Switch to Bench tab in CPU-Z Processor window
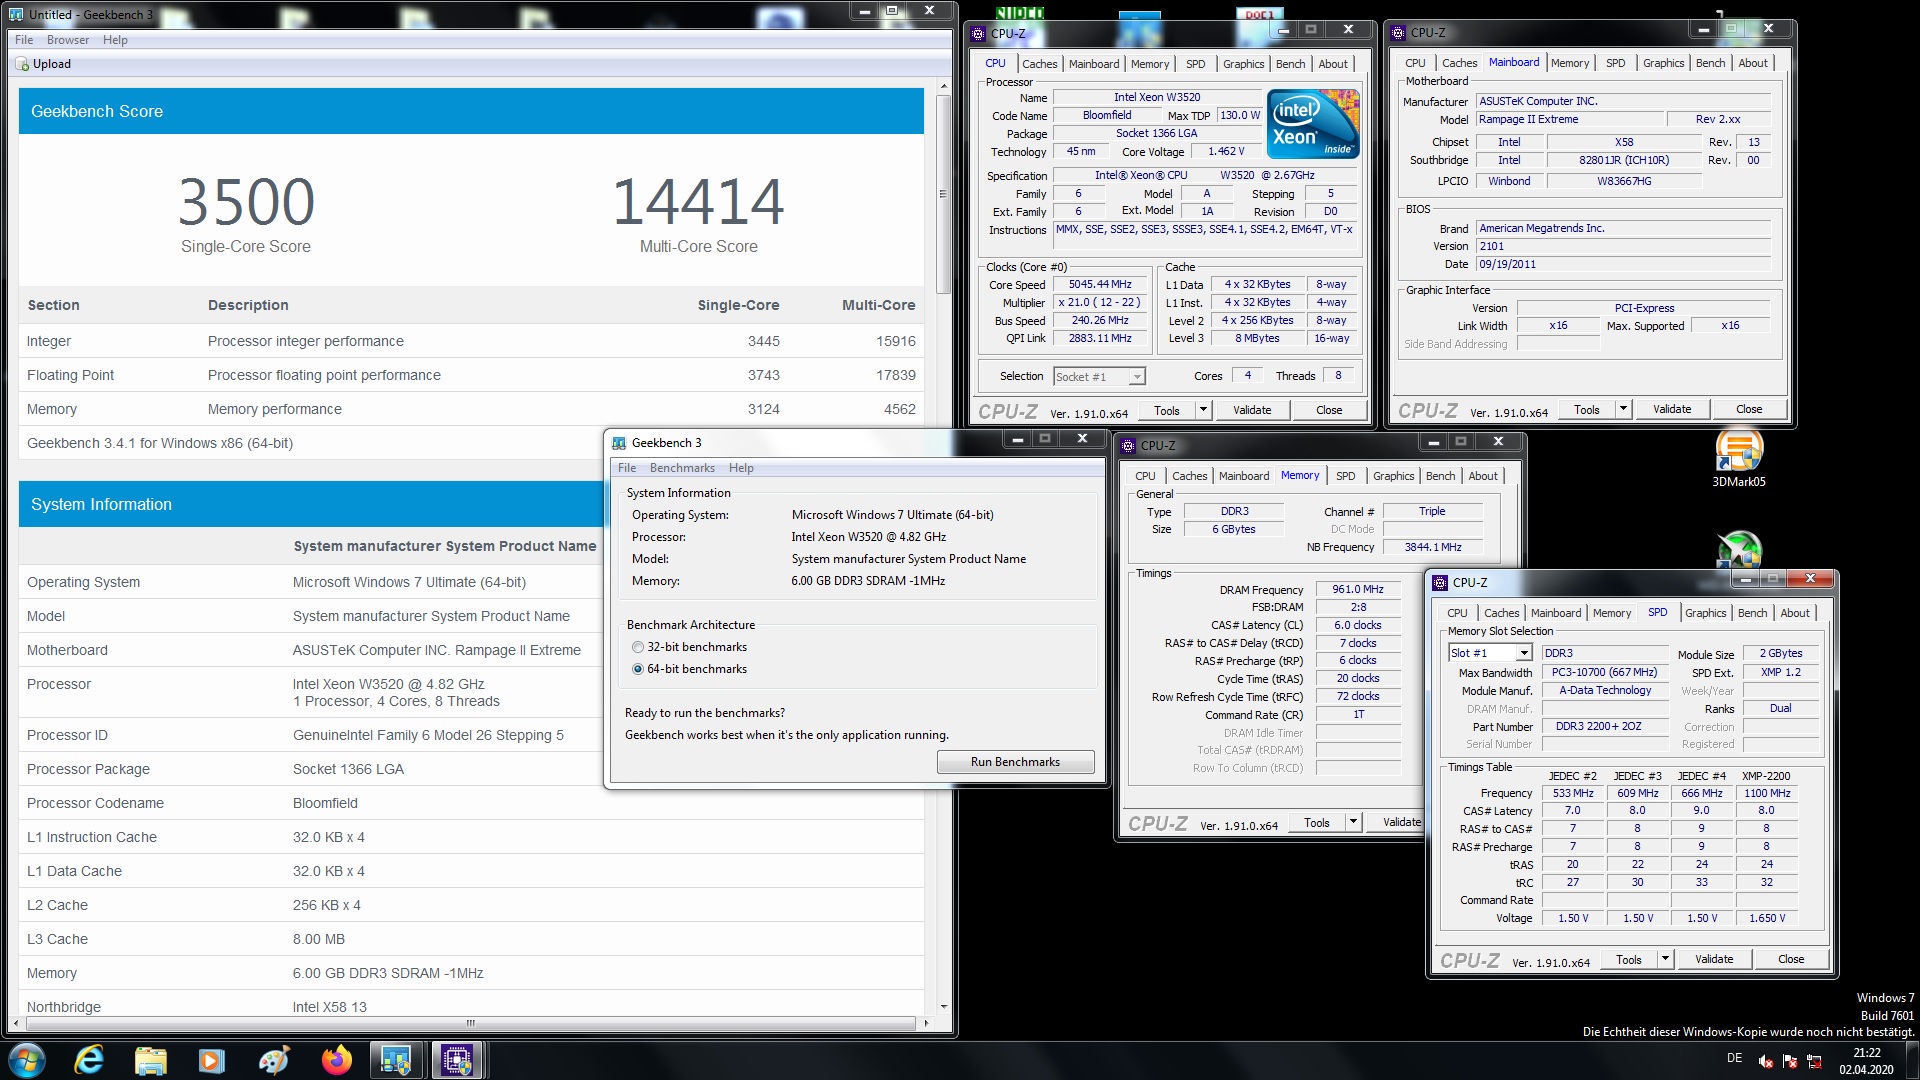This screenshot has height=1080, width=1920. [x=1290, y=64]
